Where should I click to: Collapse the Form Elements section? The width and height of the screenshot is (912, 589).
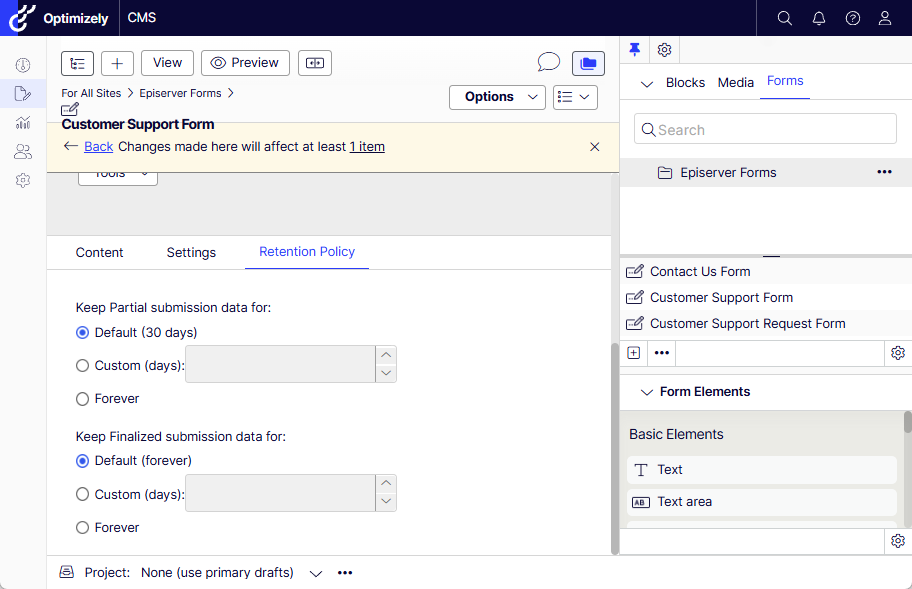pyautogui.click(x=647, y=392)
